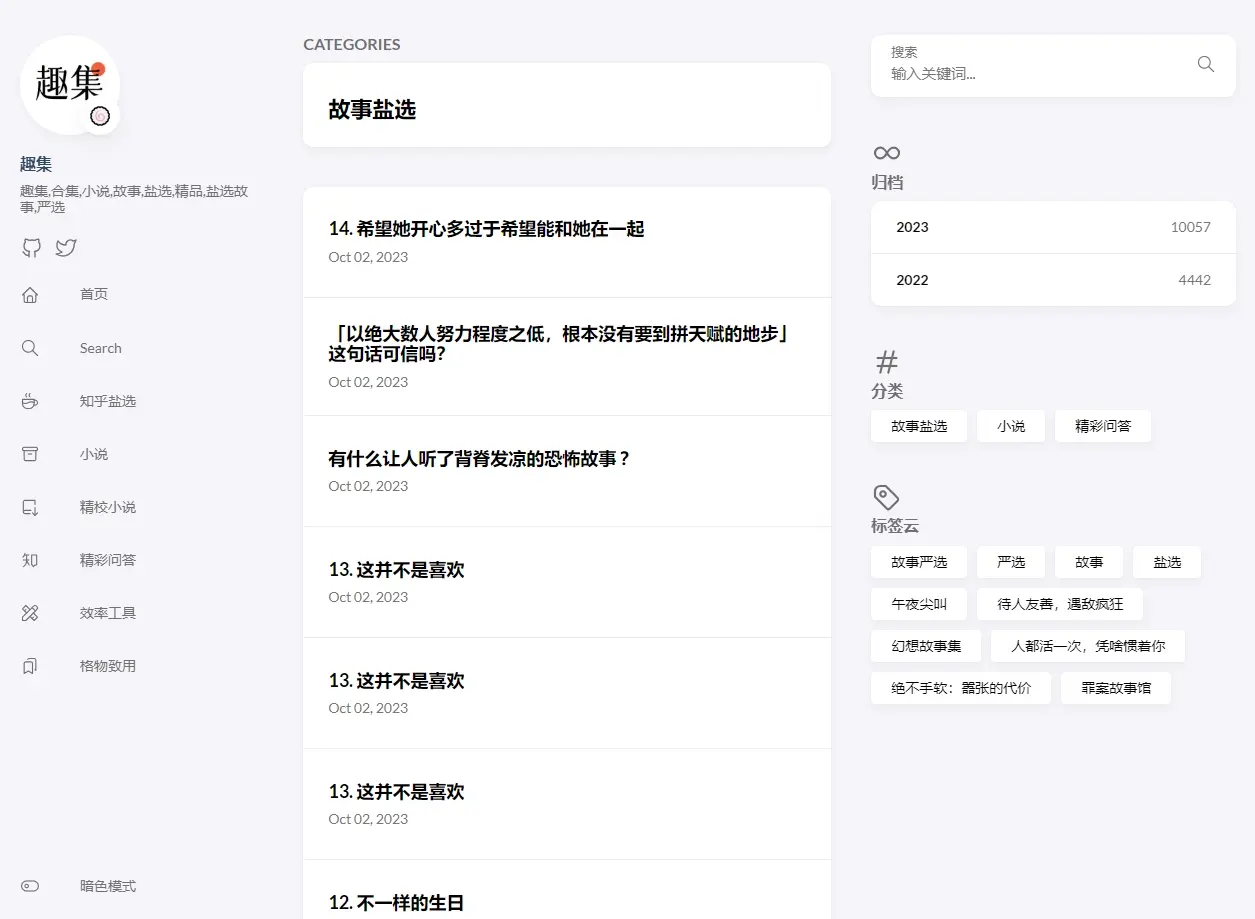Click the 知 icon beside 精彩问答
Viewport: 1255px width, 919px height.
[x=30, y=559]
